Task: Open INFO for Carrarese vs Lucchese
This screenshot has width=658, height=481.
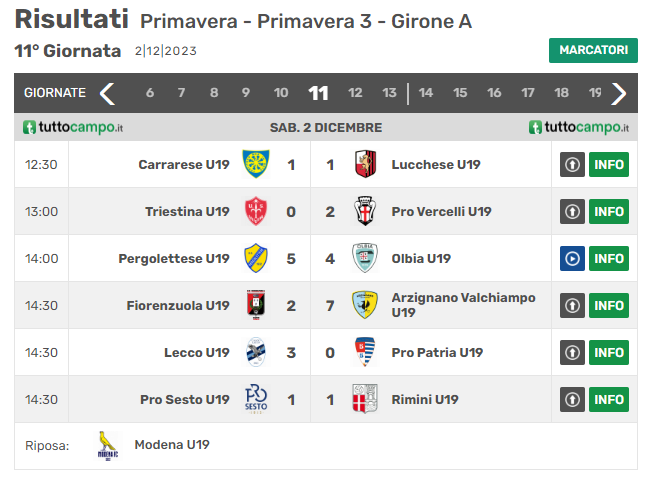Action: [608, 165]
